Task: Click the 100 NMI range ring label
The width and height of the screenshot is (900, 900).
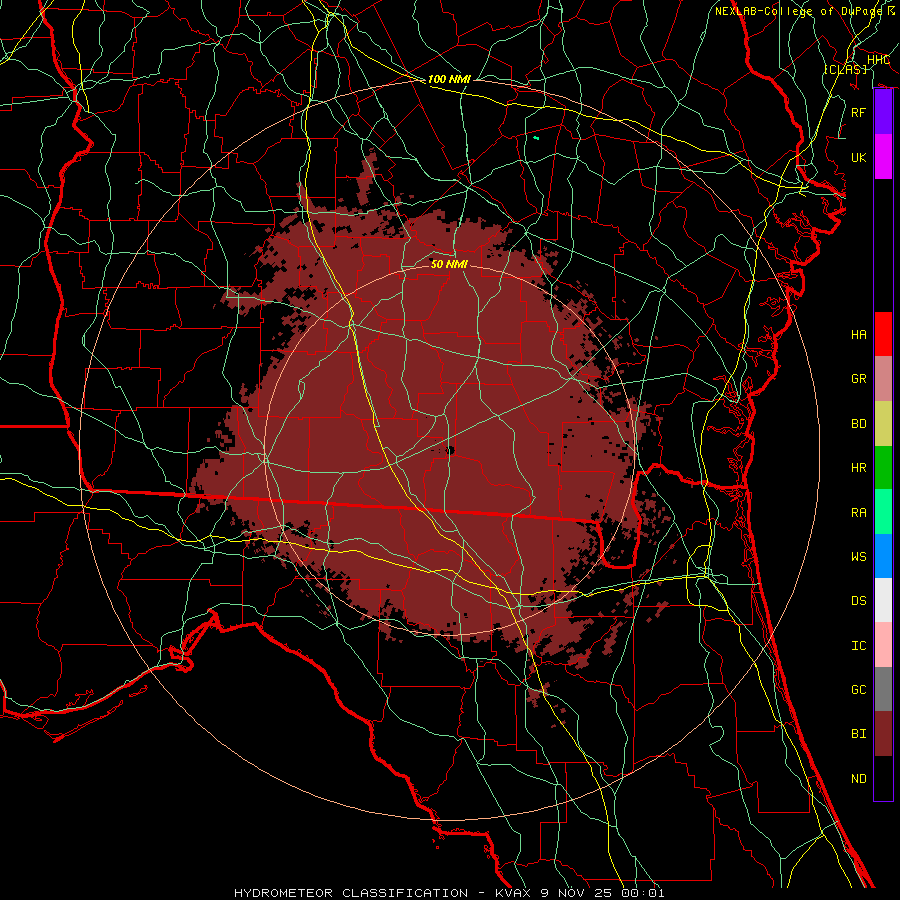Action: [449, 79]
